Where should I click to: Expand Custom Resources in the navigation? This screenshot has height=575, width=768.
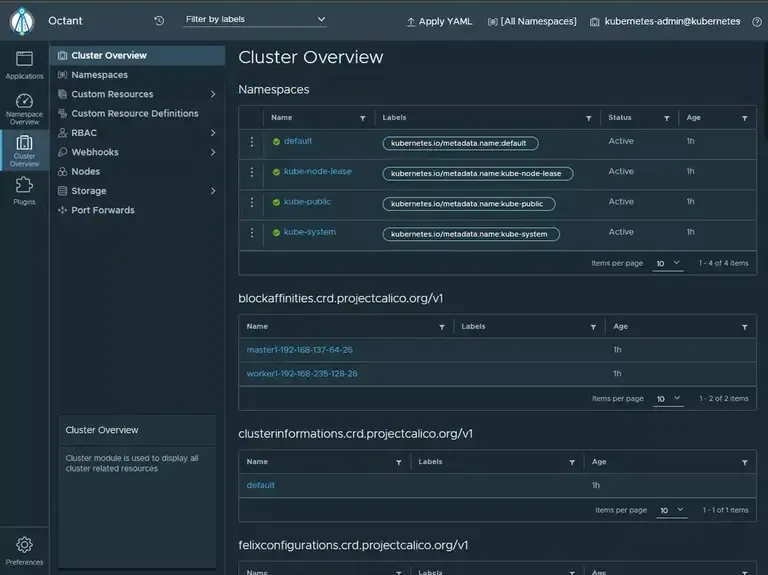coord(213,94)
